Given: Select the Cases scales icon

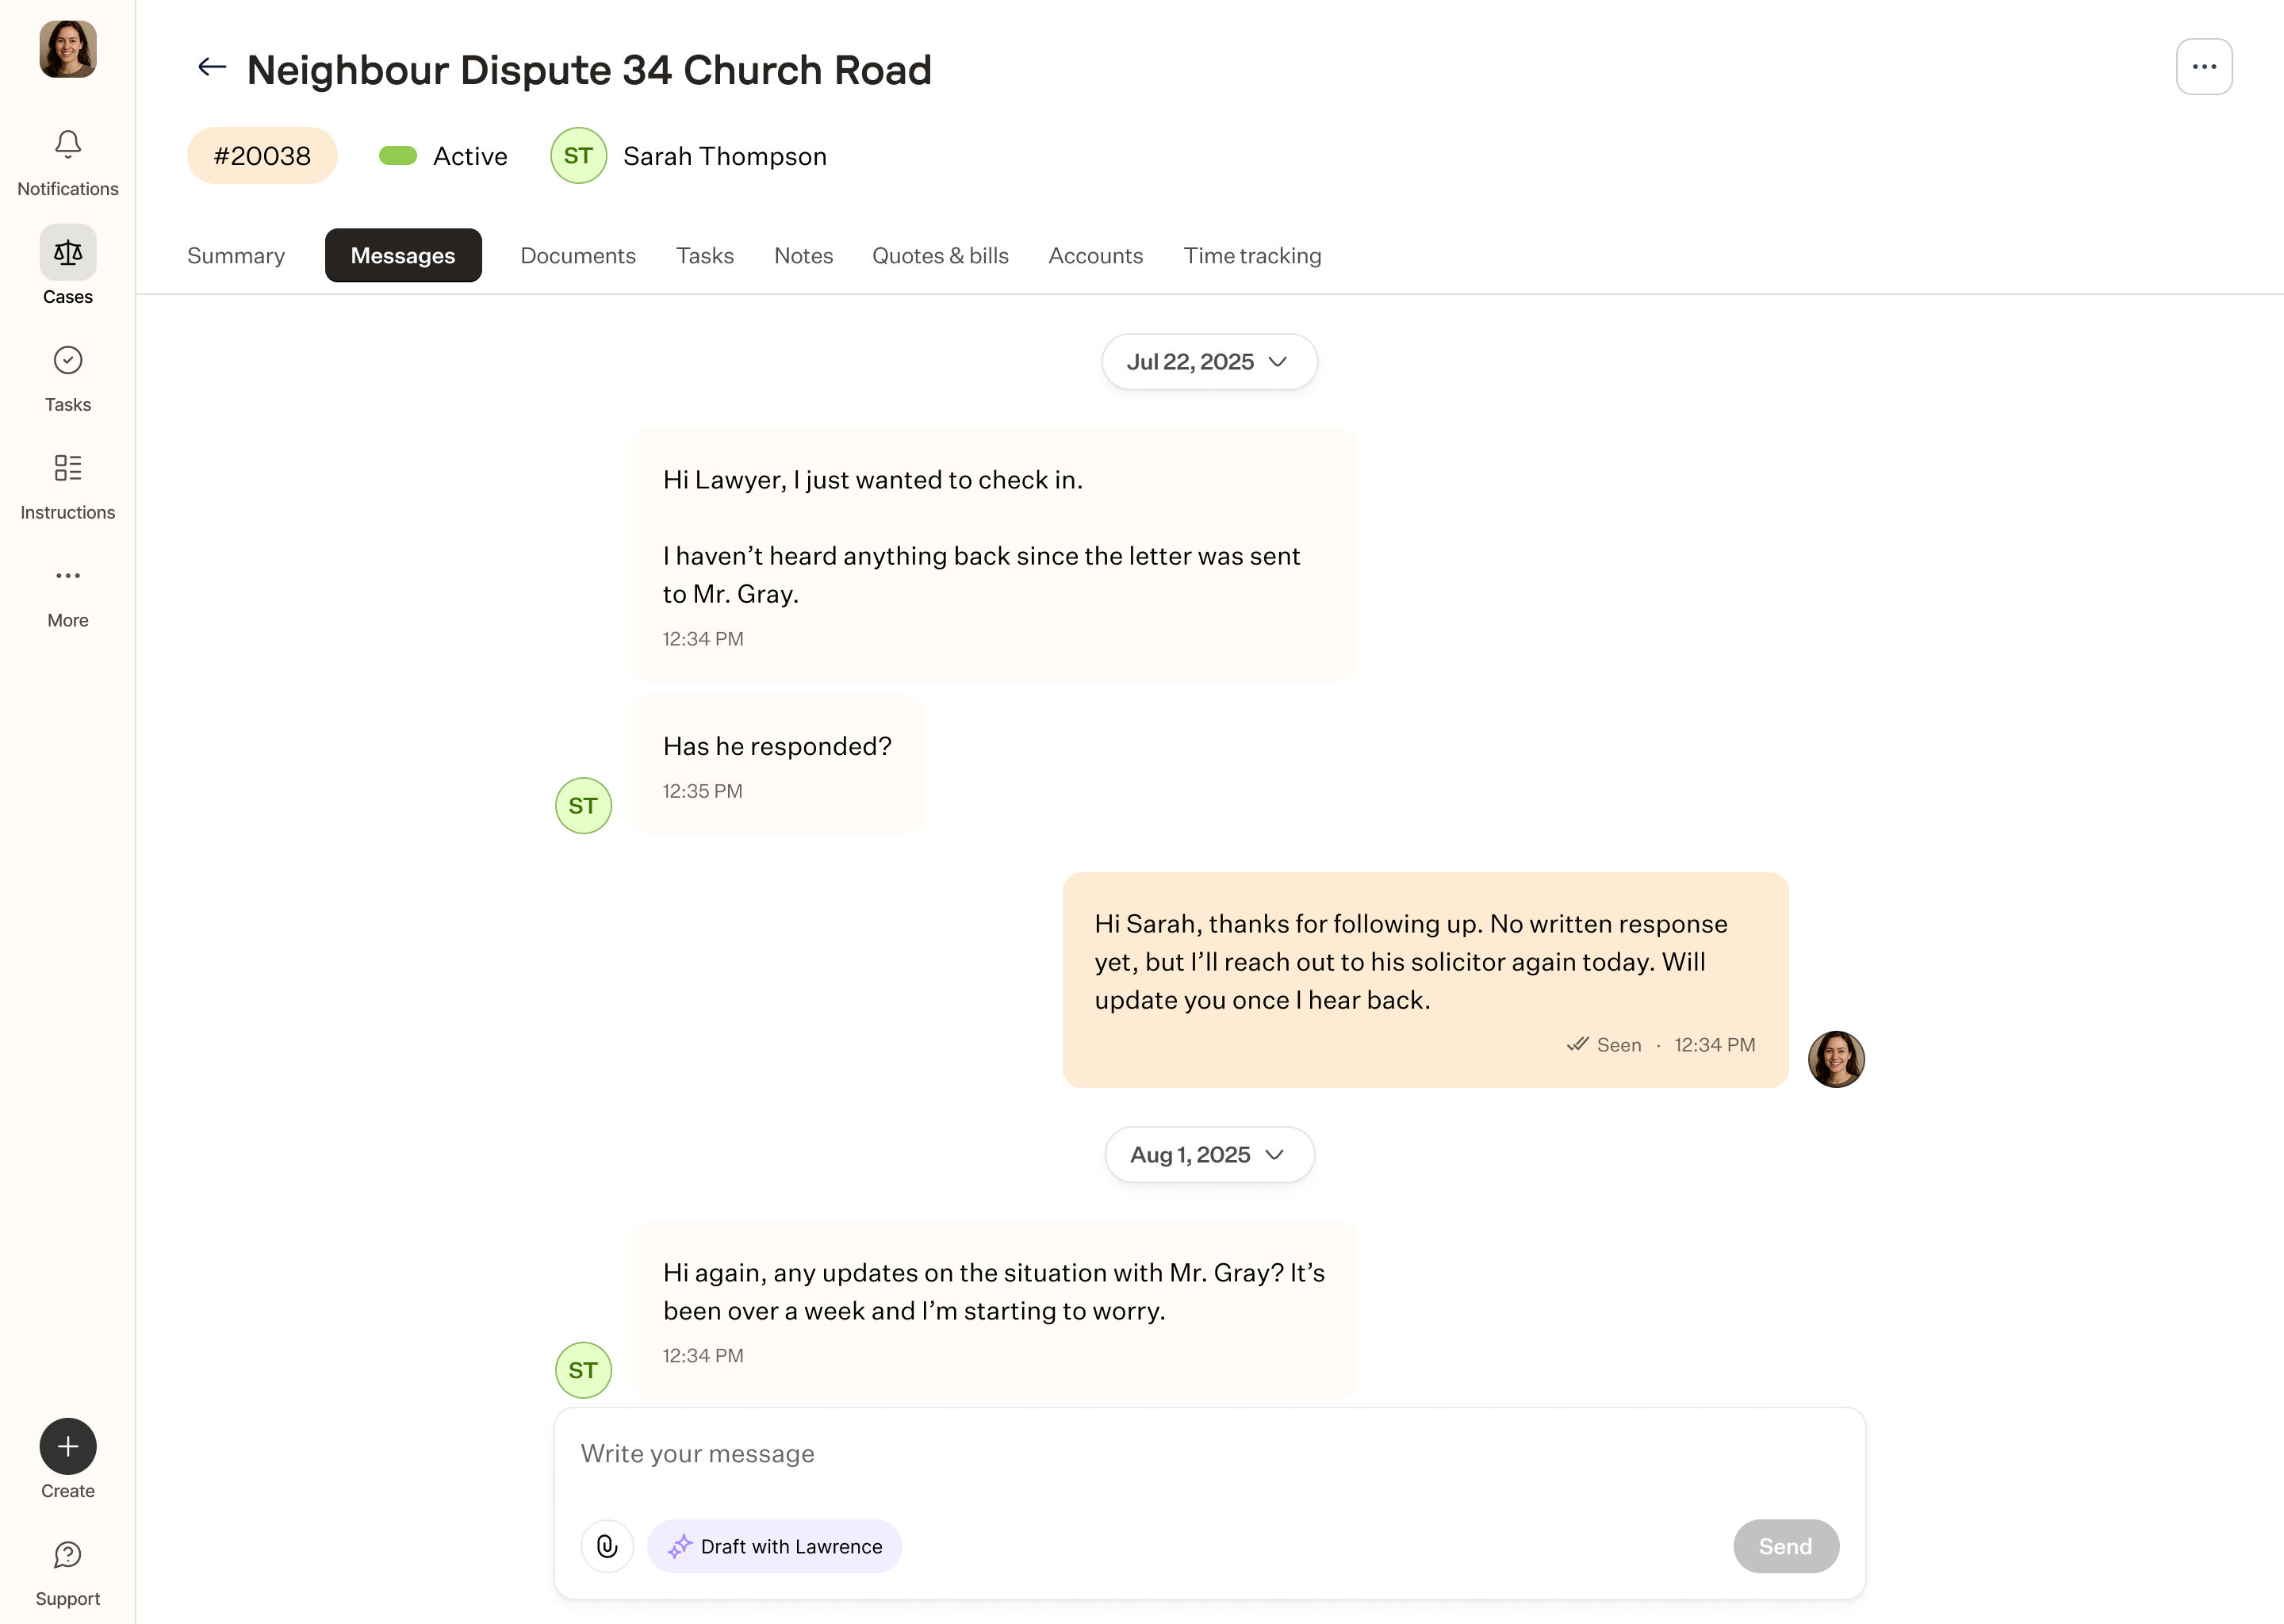Looking at the screenshot, I should 68,253.
